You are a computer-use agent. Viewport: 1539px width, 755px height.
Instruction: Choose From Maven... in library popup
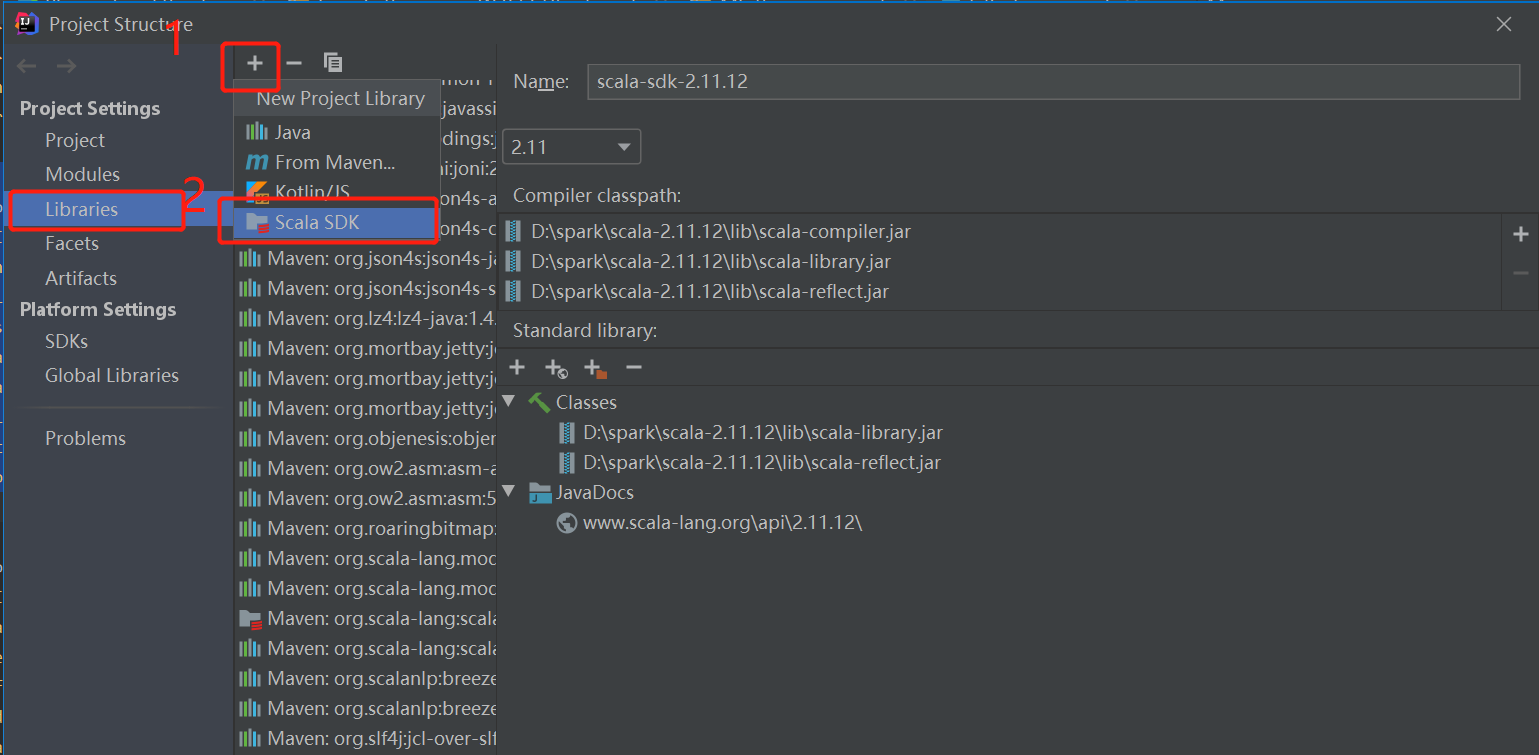pos(337,162)
